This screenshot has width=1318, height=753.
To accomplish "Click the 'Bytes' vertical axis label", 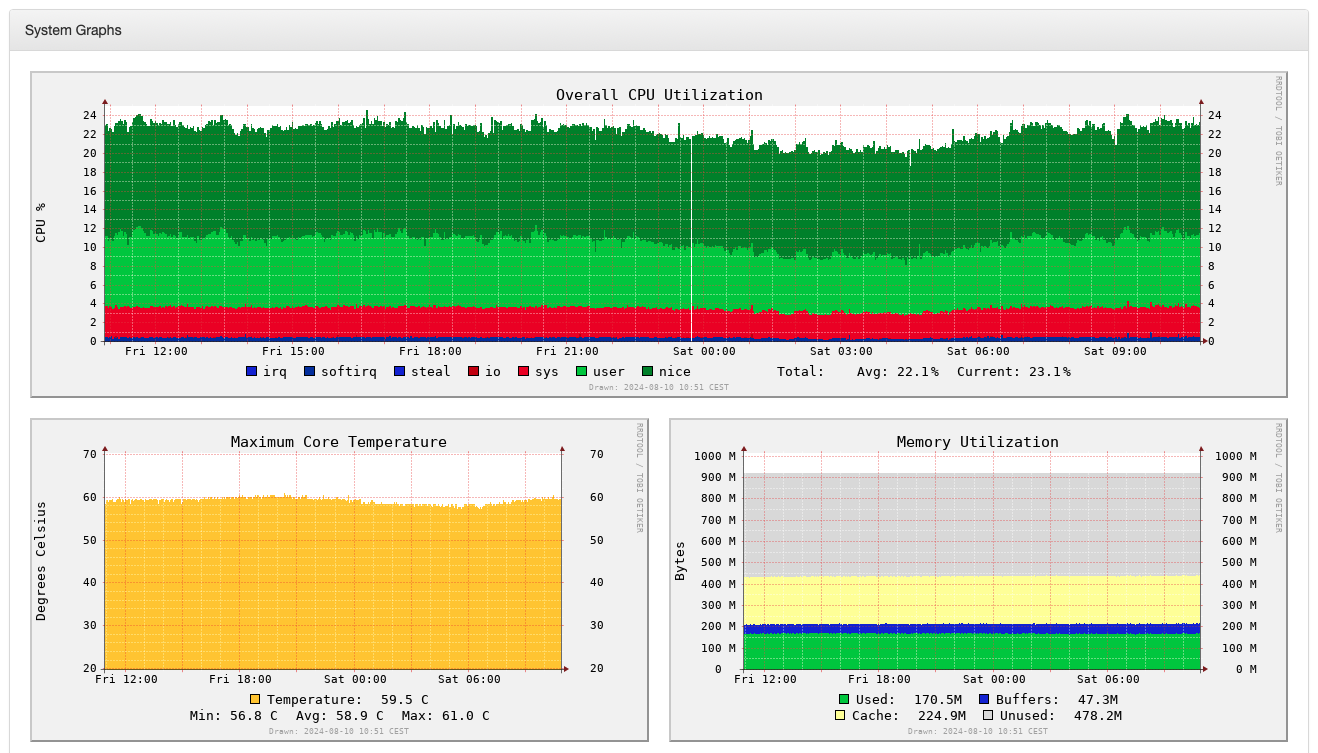I will 680,561.
